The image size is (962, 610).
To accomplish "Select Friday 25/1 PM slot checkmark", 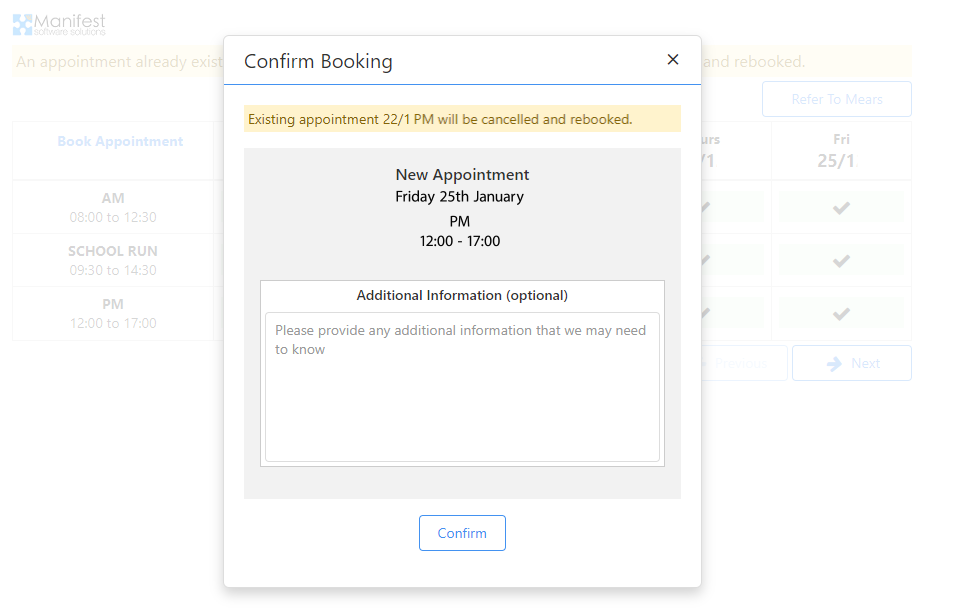I will click(841, 313).
